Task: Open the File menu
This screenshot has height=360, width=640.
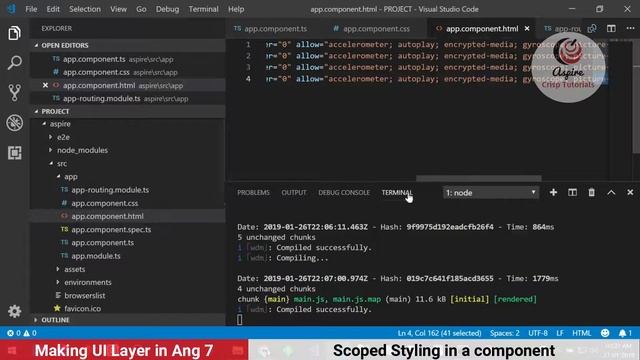Action: click(31, 9)
